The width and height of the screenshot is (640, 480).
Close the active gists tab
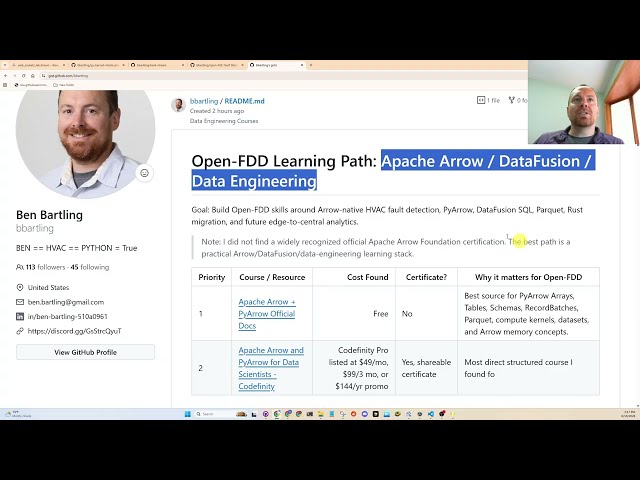302,65
